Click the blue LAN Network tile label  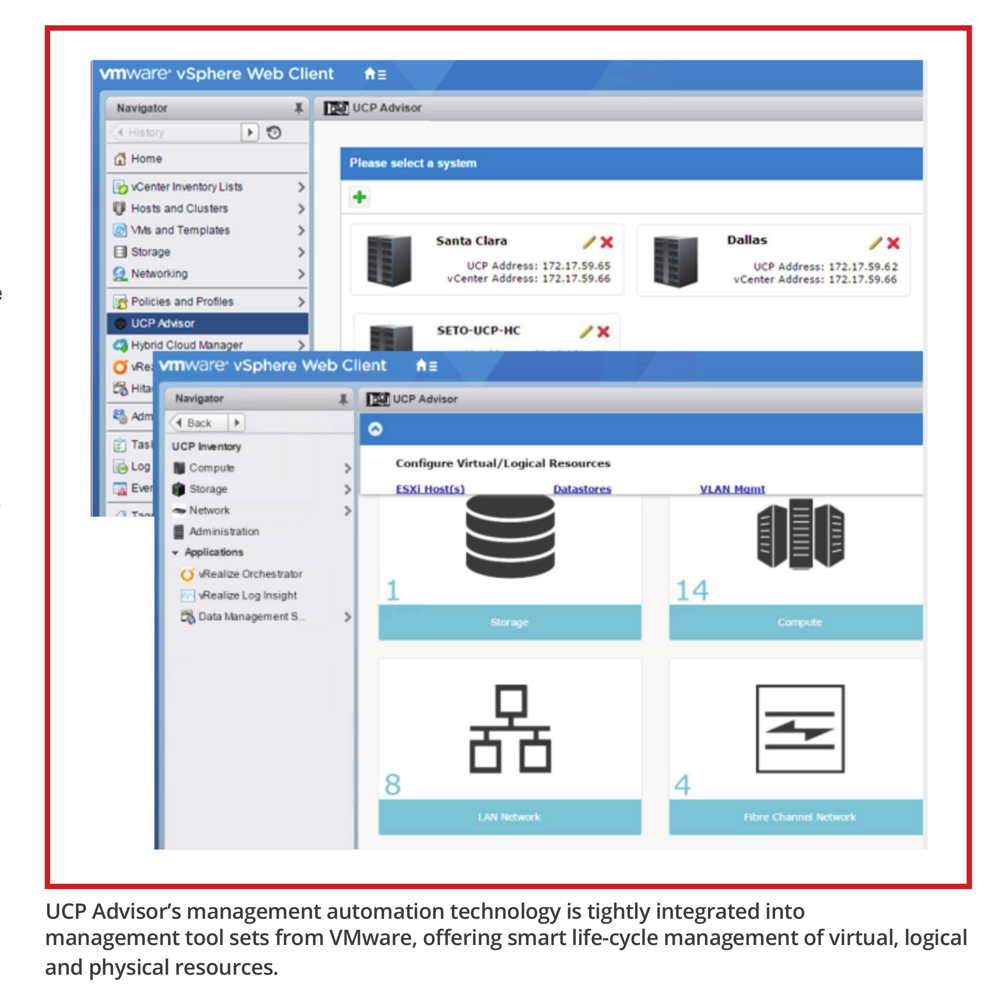[510, 817]
